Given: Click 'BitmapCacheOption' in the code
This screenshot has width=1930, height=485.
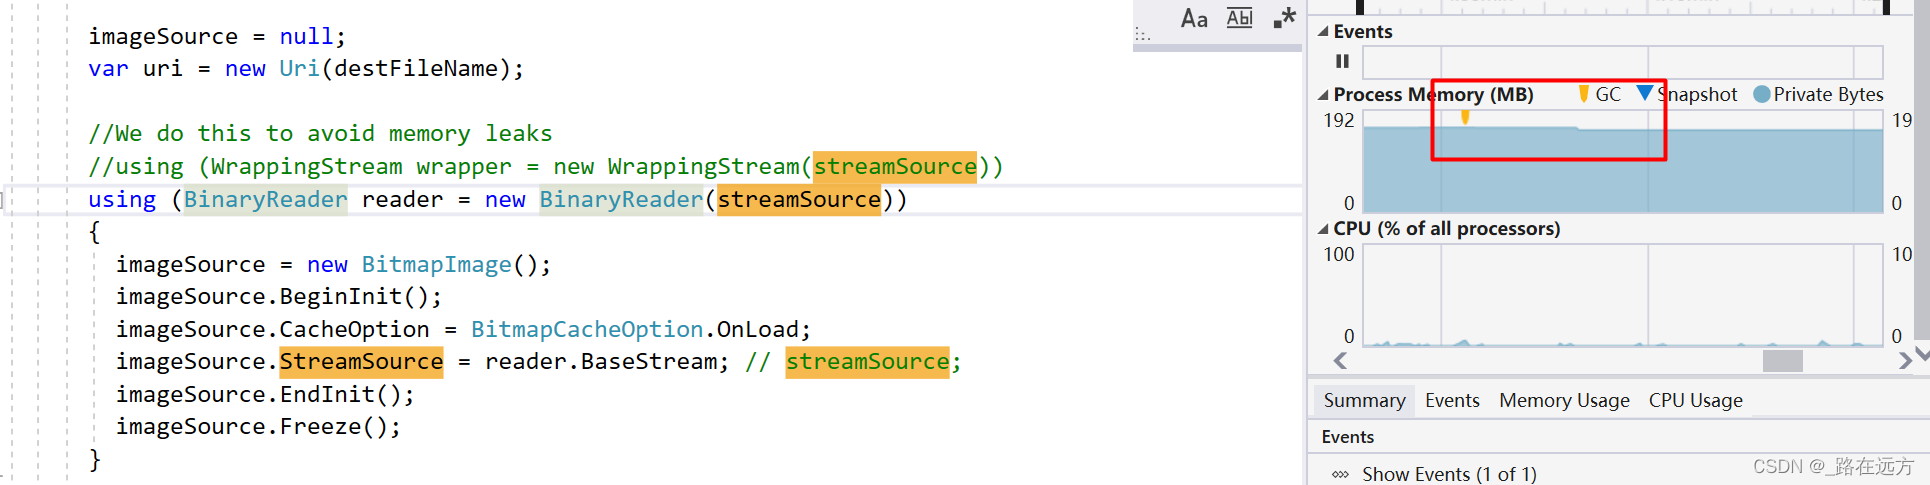Looking at the screenshot, I should tap(587, 330).
